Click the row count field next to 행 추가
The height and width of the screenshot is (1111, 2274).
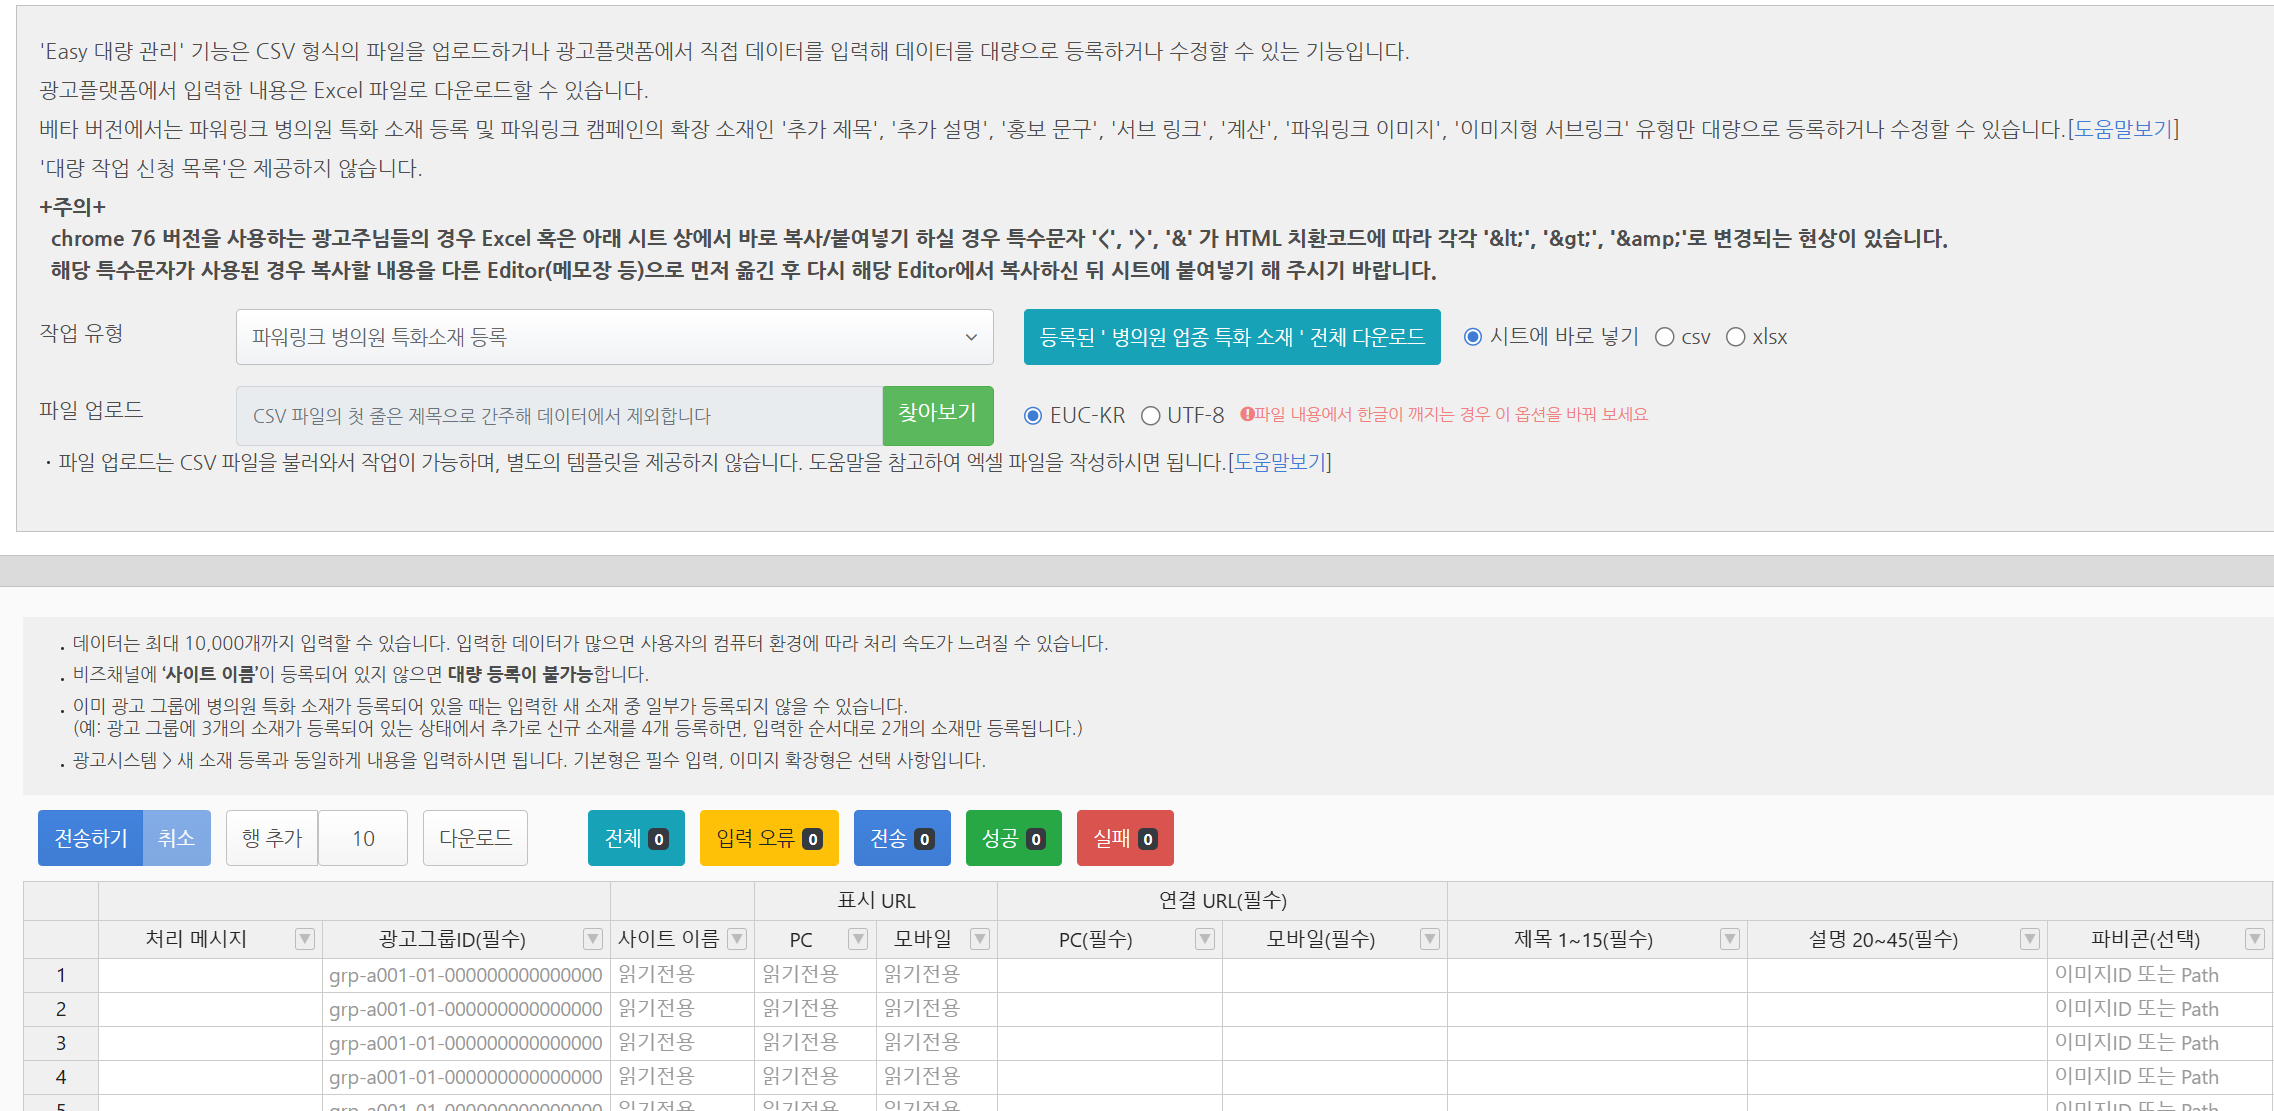click(363, 838)
